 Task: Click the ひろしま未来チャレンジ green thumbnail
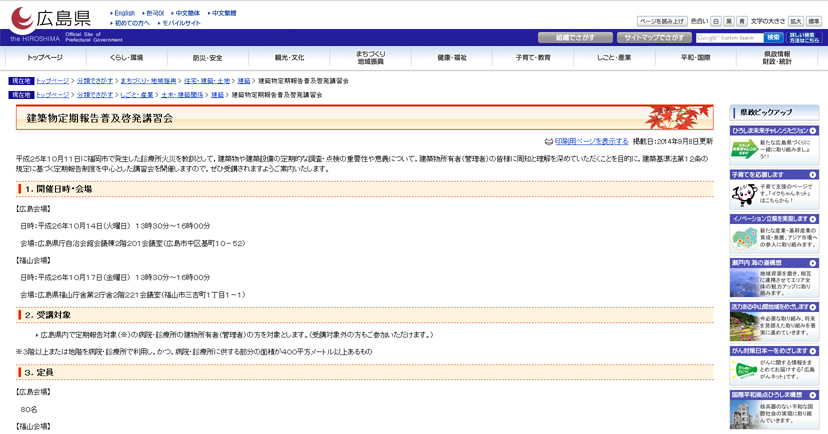pos(745,149)
